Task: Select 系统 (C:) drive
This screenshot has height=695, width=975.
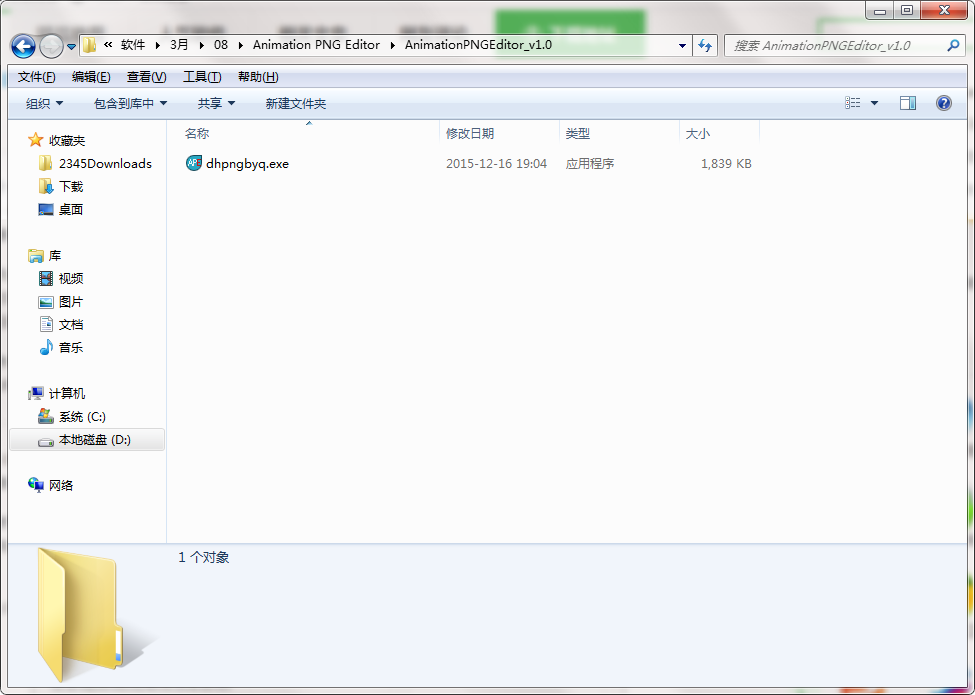Action: click(x=82, y=417)
